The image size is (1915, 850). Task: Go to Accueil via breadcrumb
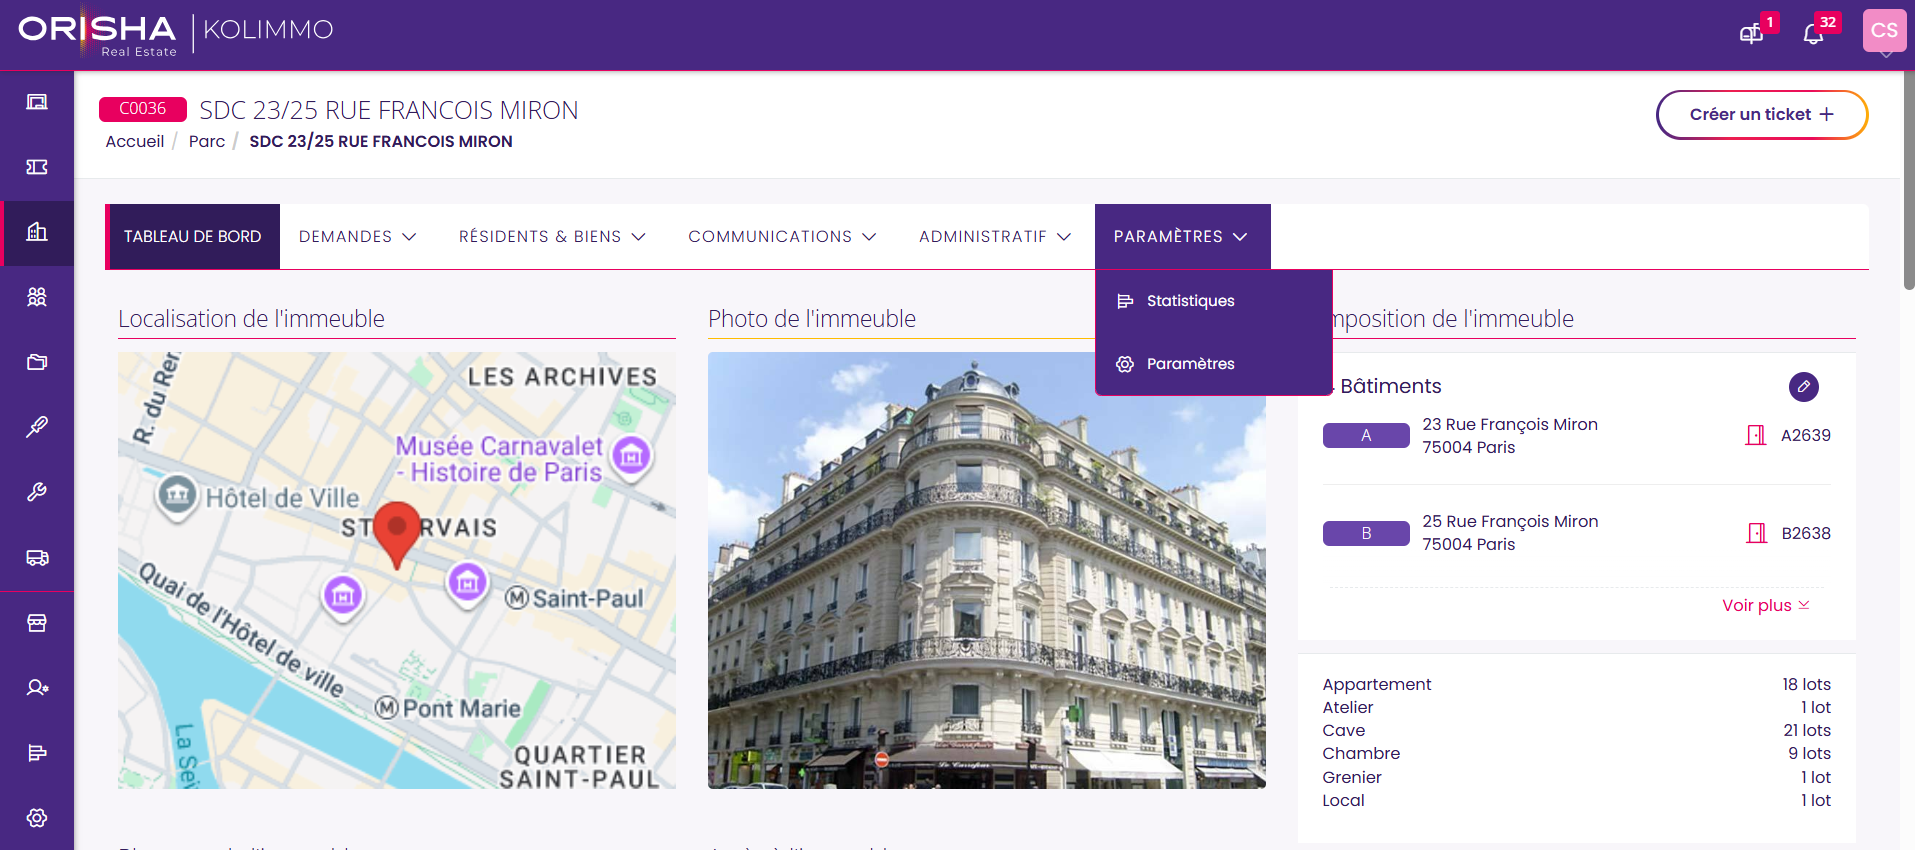click(x=135, y=142)
